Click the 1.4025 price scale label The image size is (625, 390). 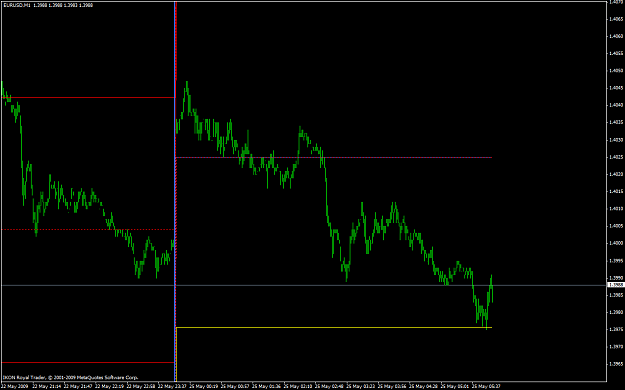(x=617, y=157)
